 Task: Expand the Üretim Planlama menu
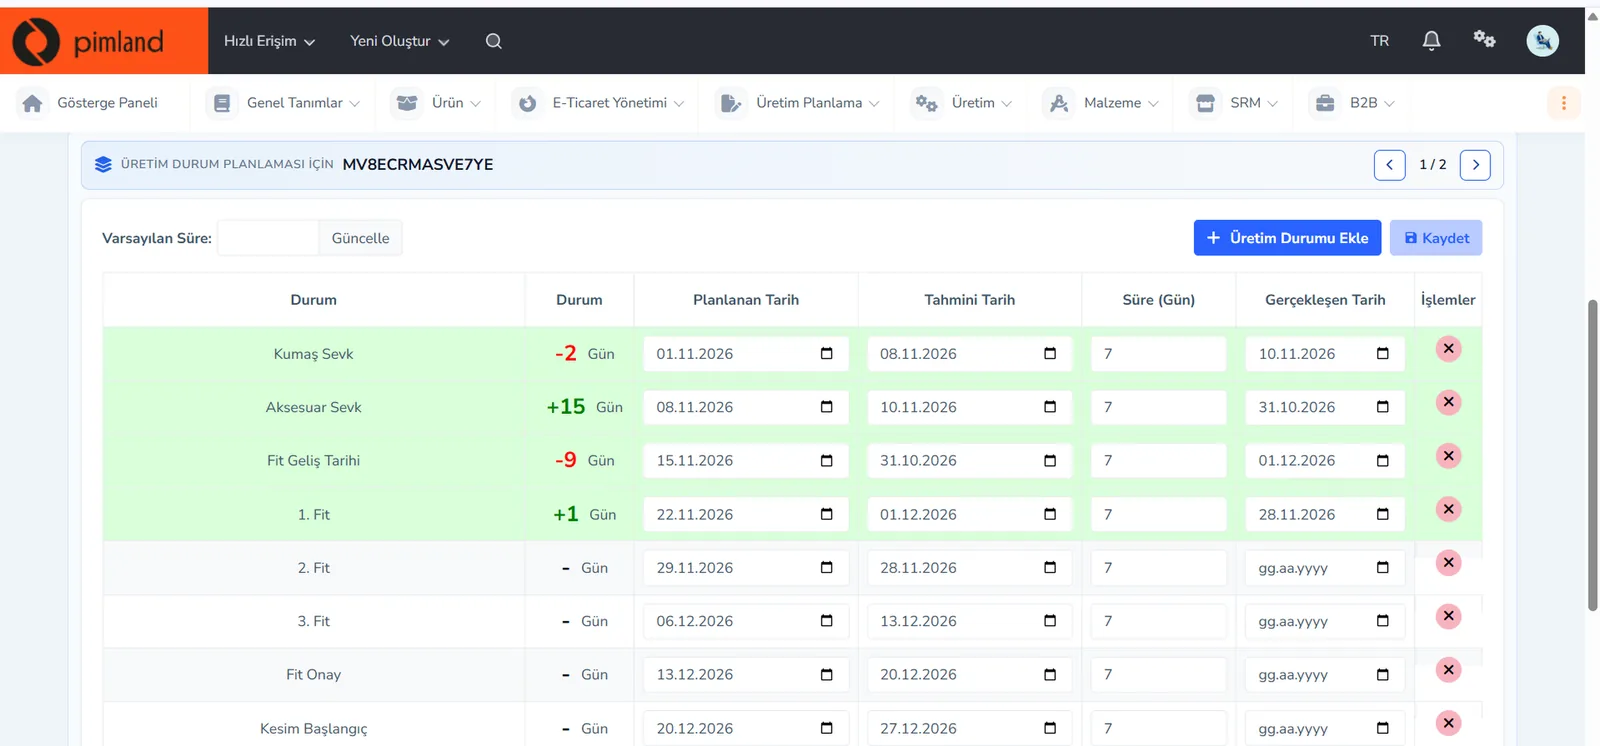tap(798, 103)
